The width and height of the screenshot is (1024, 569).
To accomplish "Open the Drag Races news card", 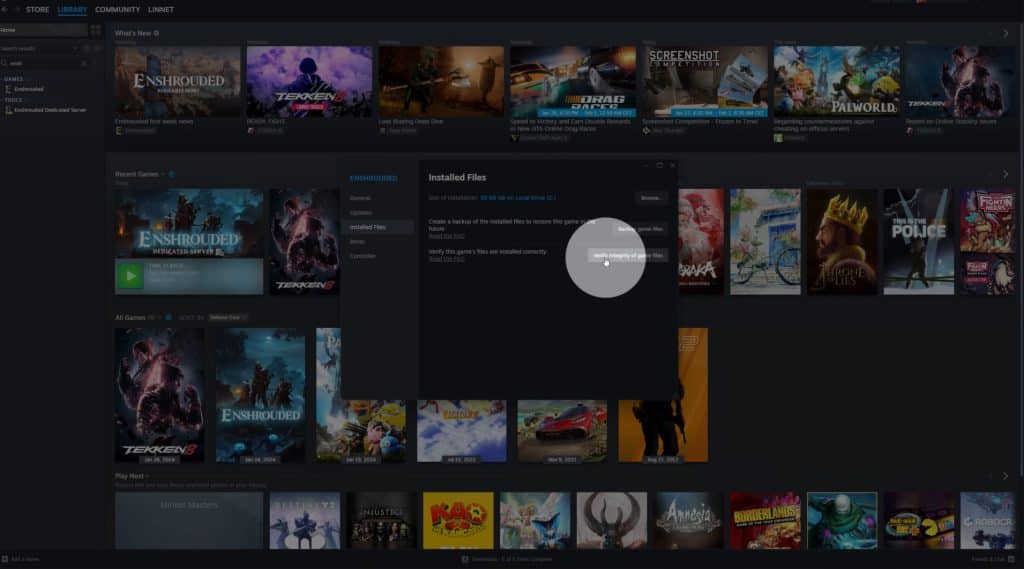I will pyautogui.click(x=573, y=82).
